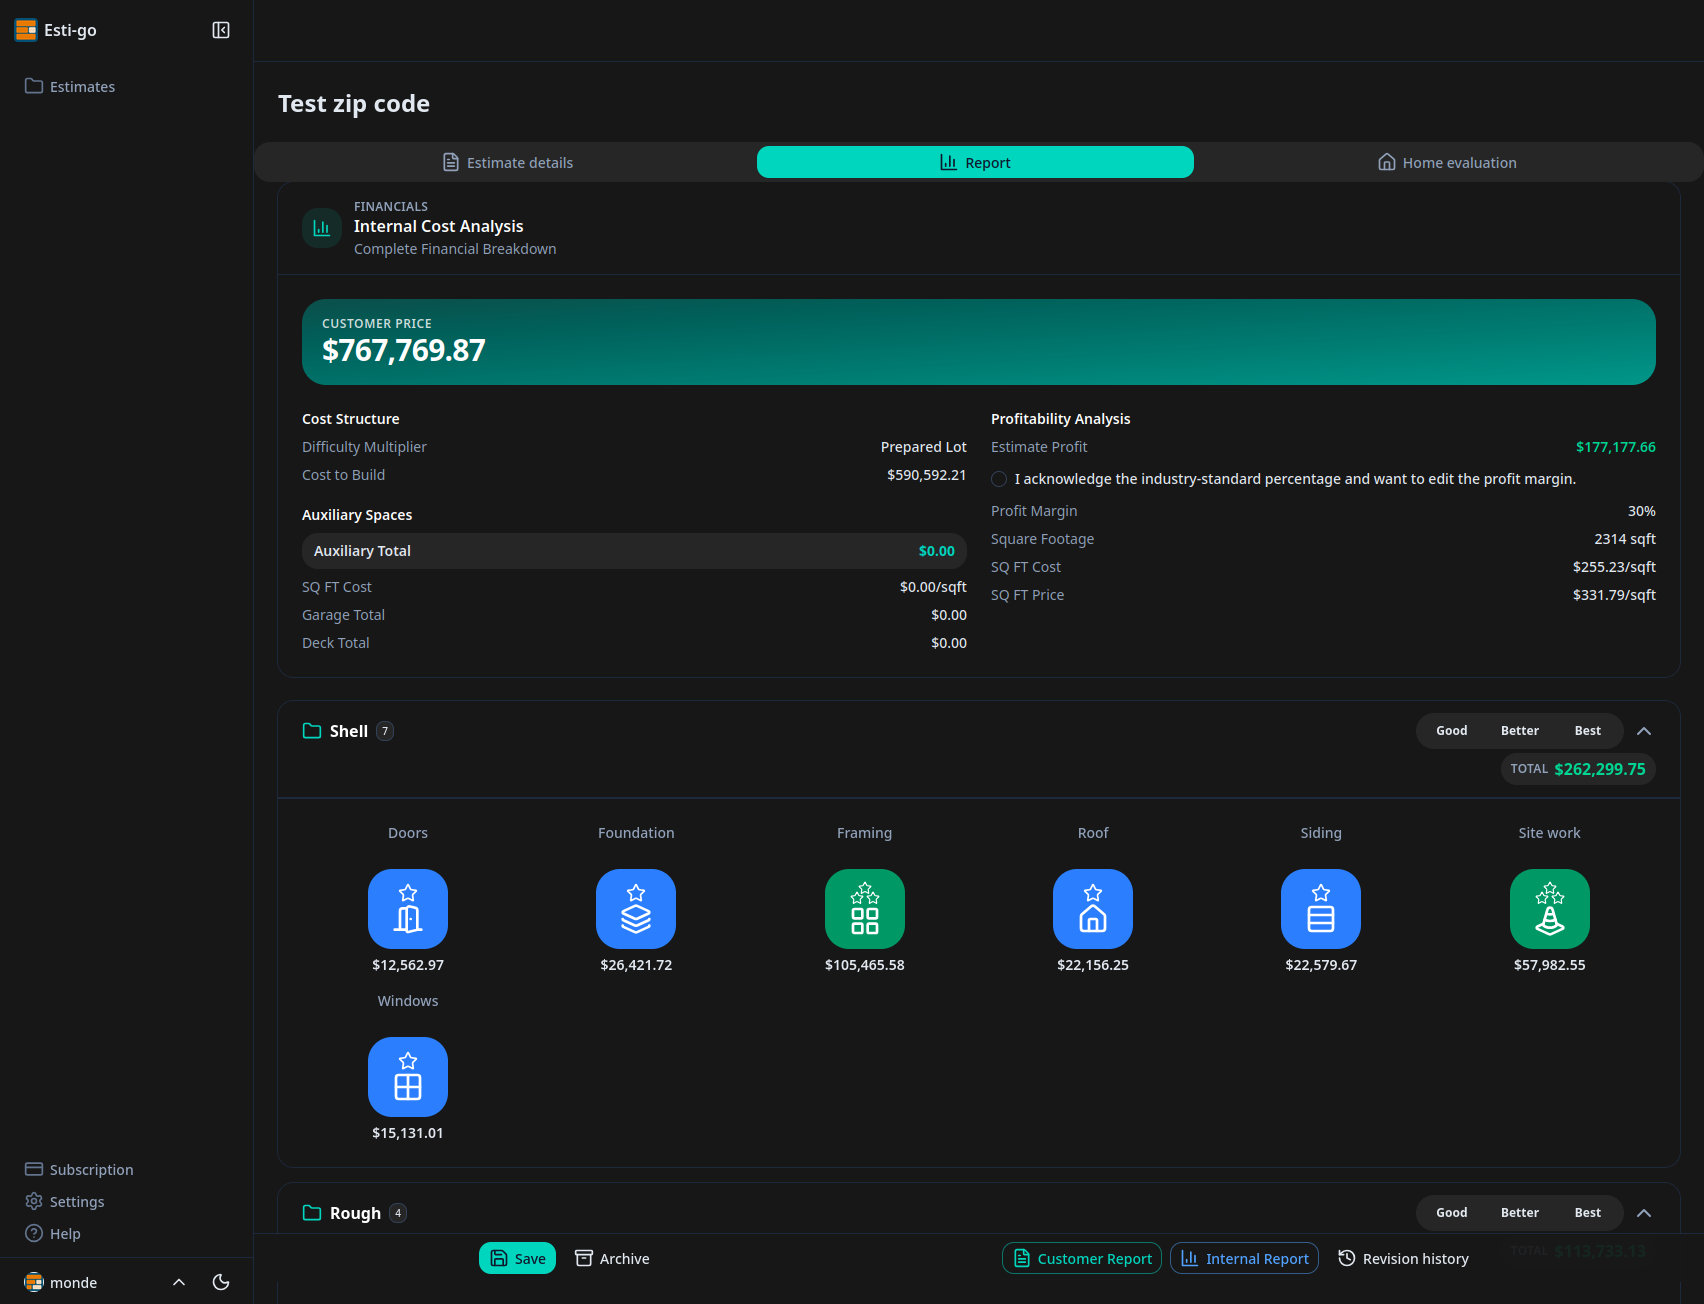Select the Windows item icon

[408, 1077]
